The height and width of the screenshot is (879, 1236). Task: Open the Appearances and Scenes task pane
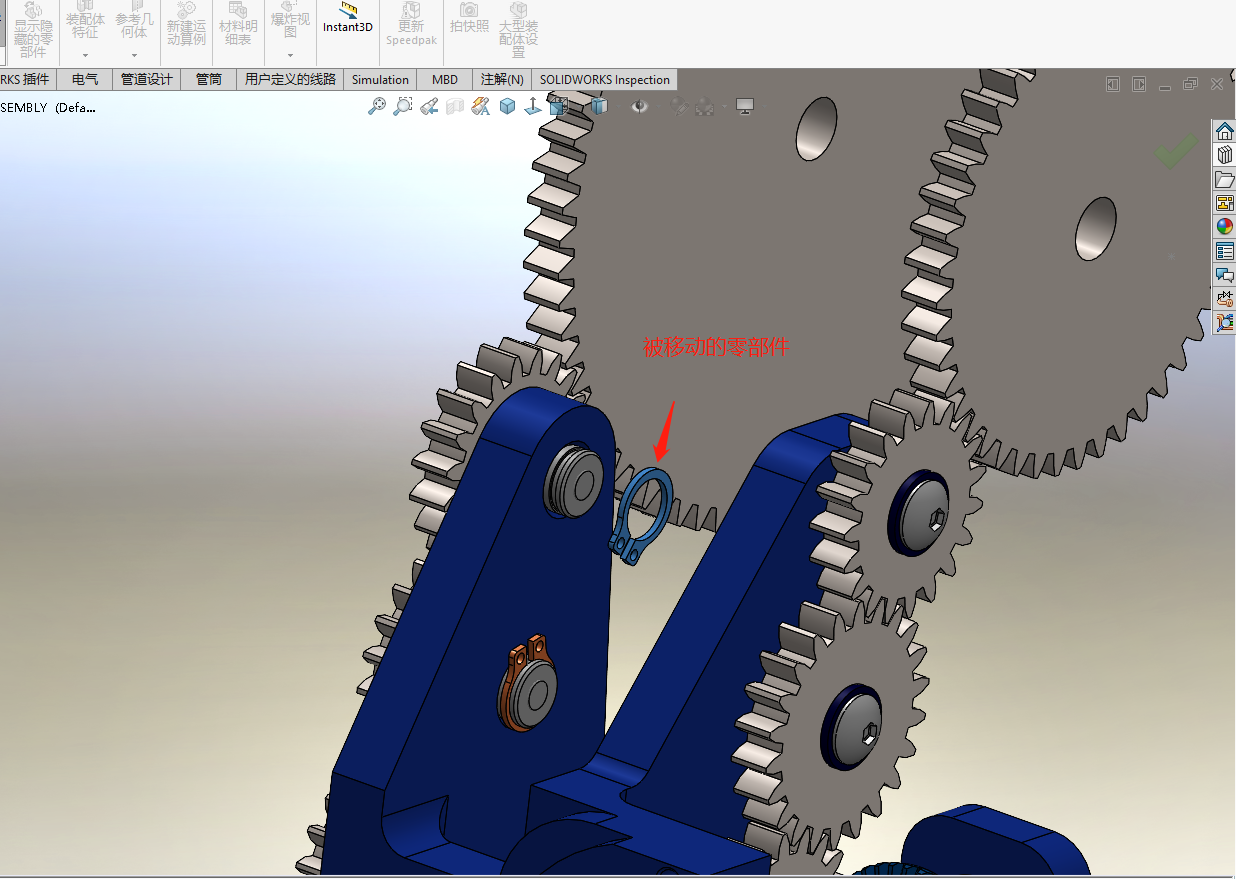coord(1224,226)
